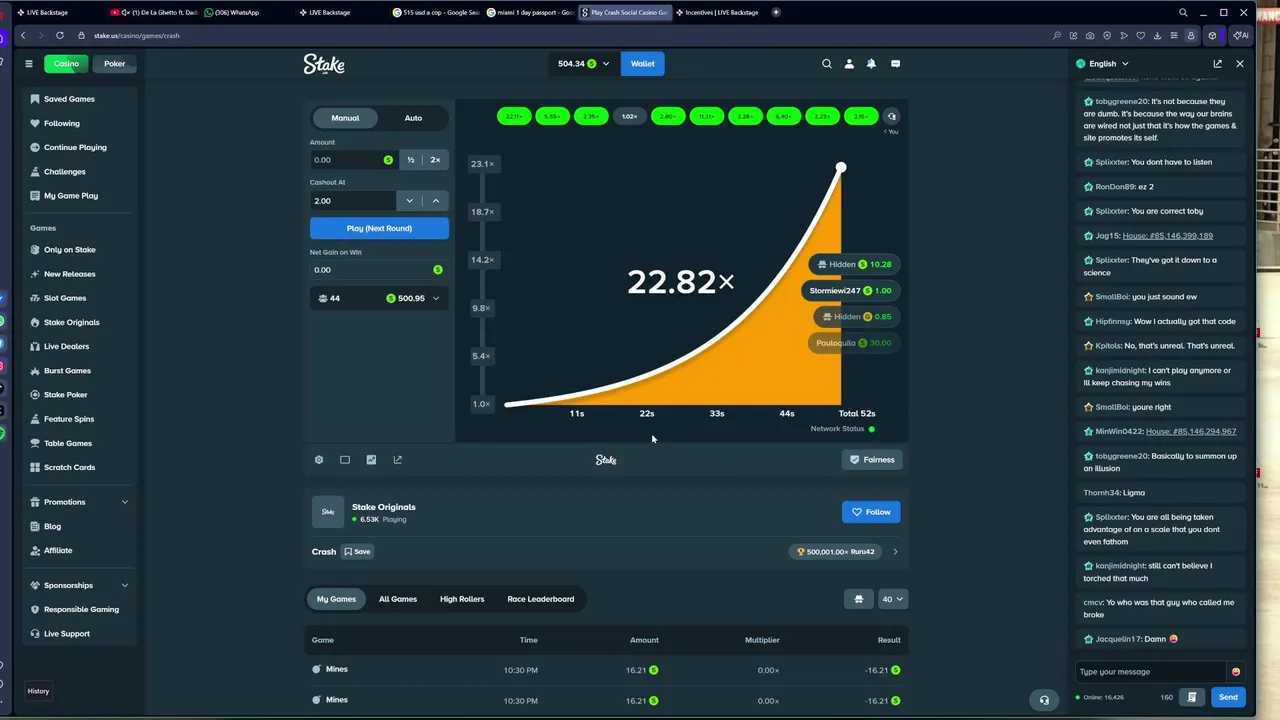1280x720 pixels.
Task: Decrease Cashout At value with down arrow
Action: tap(409, 201)
